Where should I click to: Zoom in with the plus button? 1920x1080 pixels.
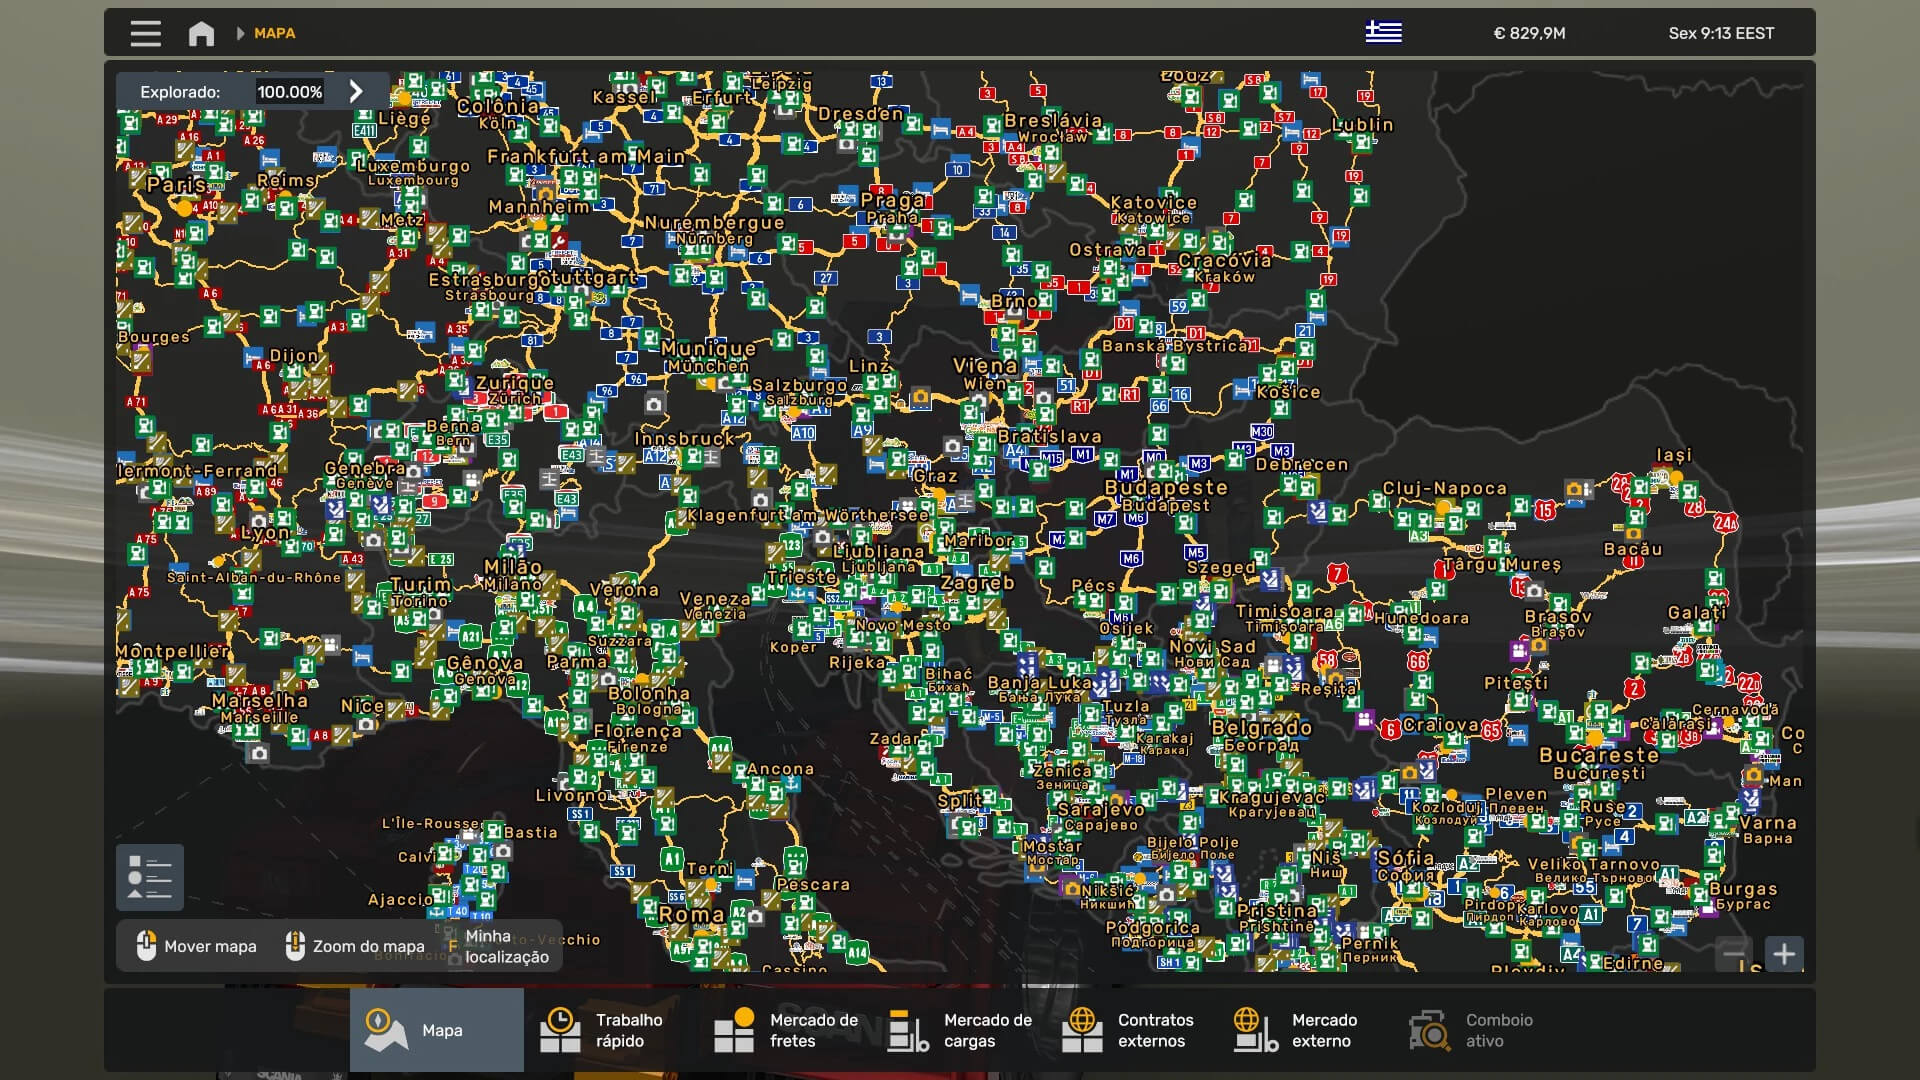pos(1784,954)
